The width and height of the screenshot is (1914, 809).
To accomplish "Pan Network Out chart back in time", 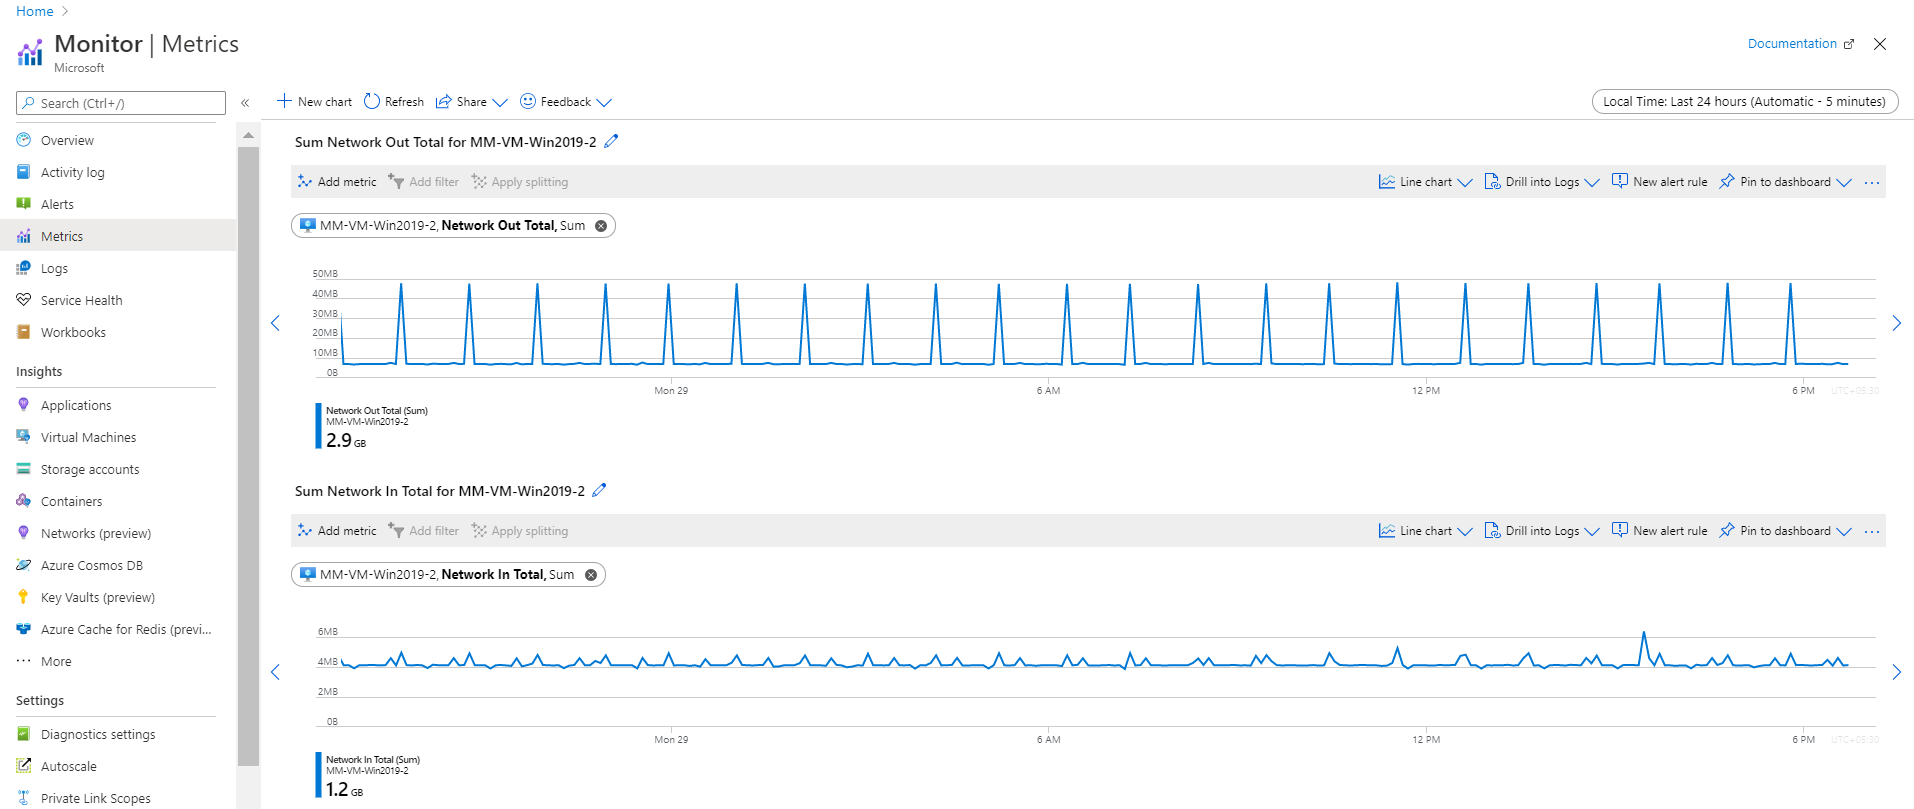I will pos(276,323).
